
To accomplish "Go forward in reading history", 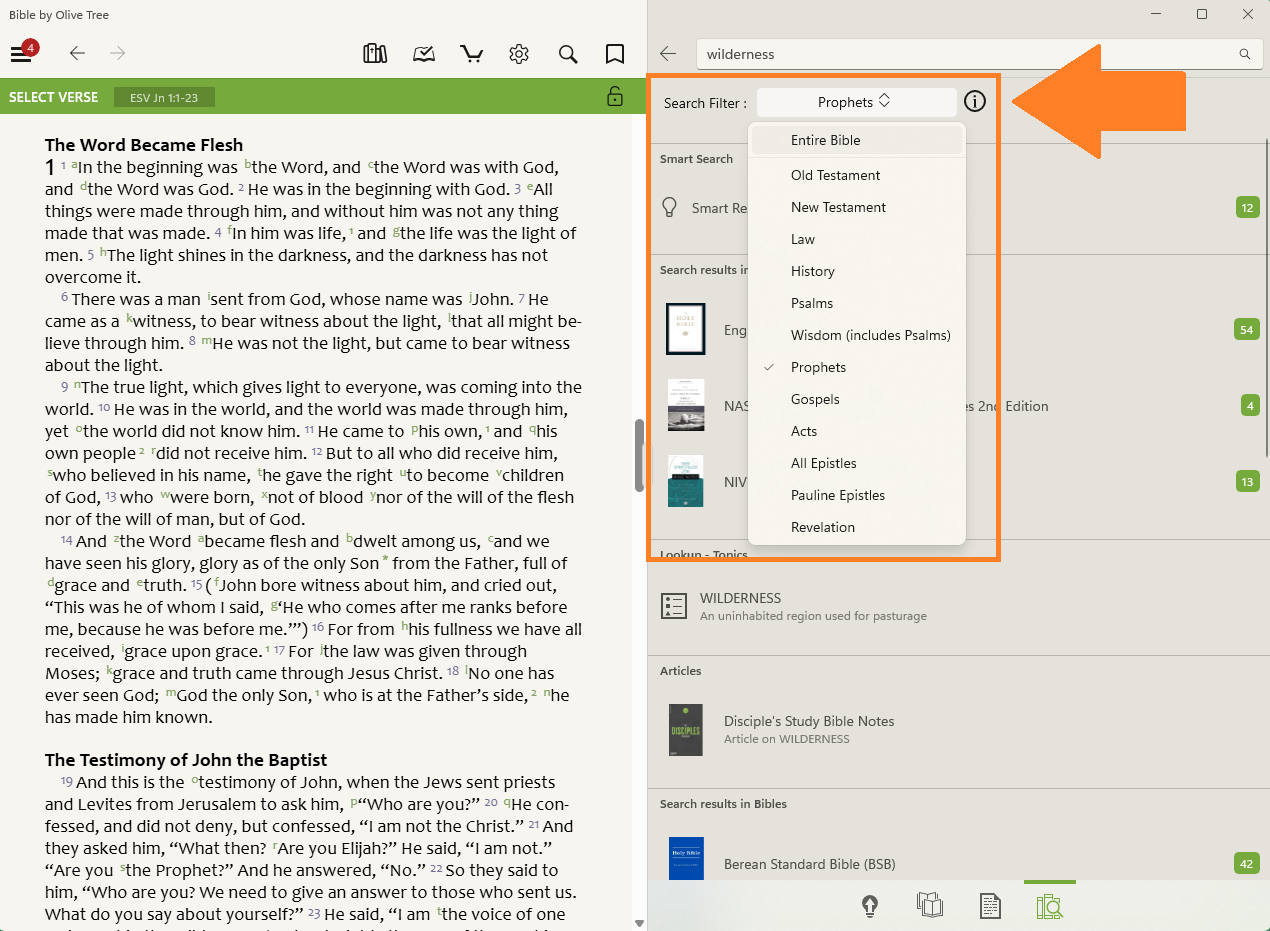I will tap(118, 53).
